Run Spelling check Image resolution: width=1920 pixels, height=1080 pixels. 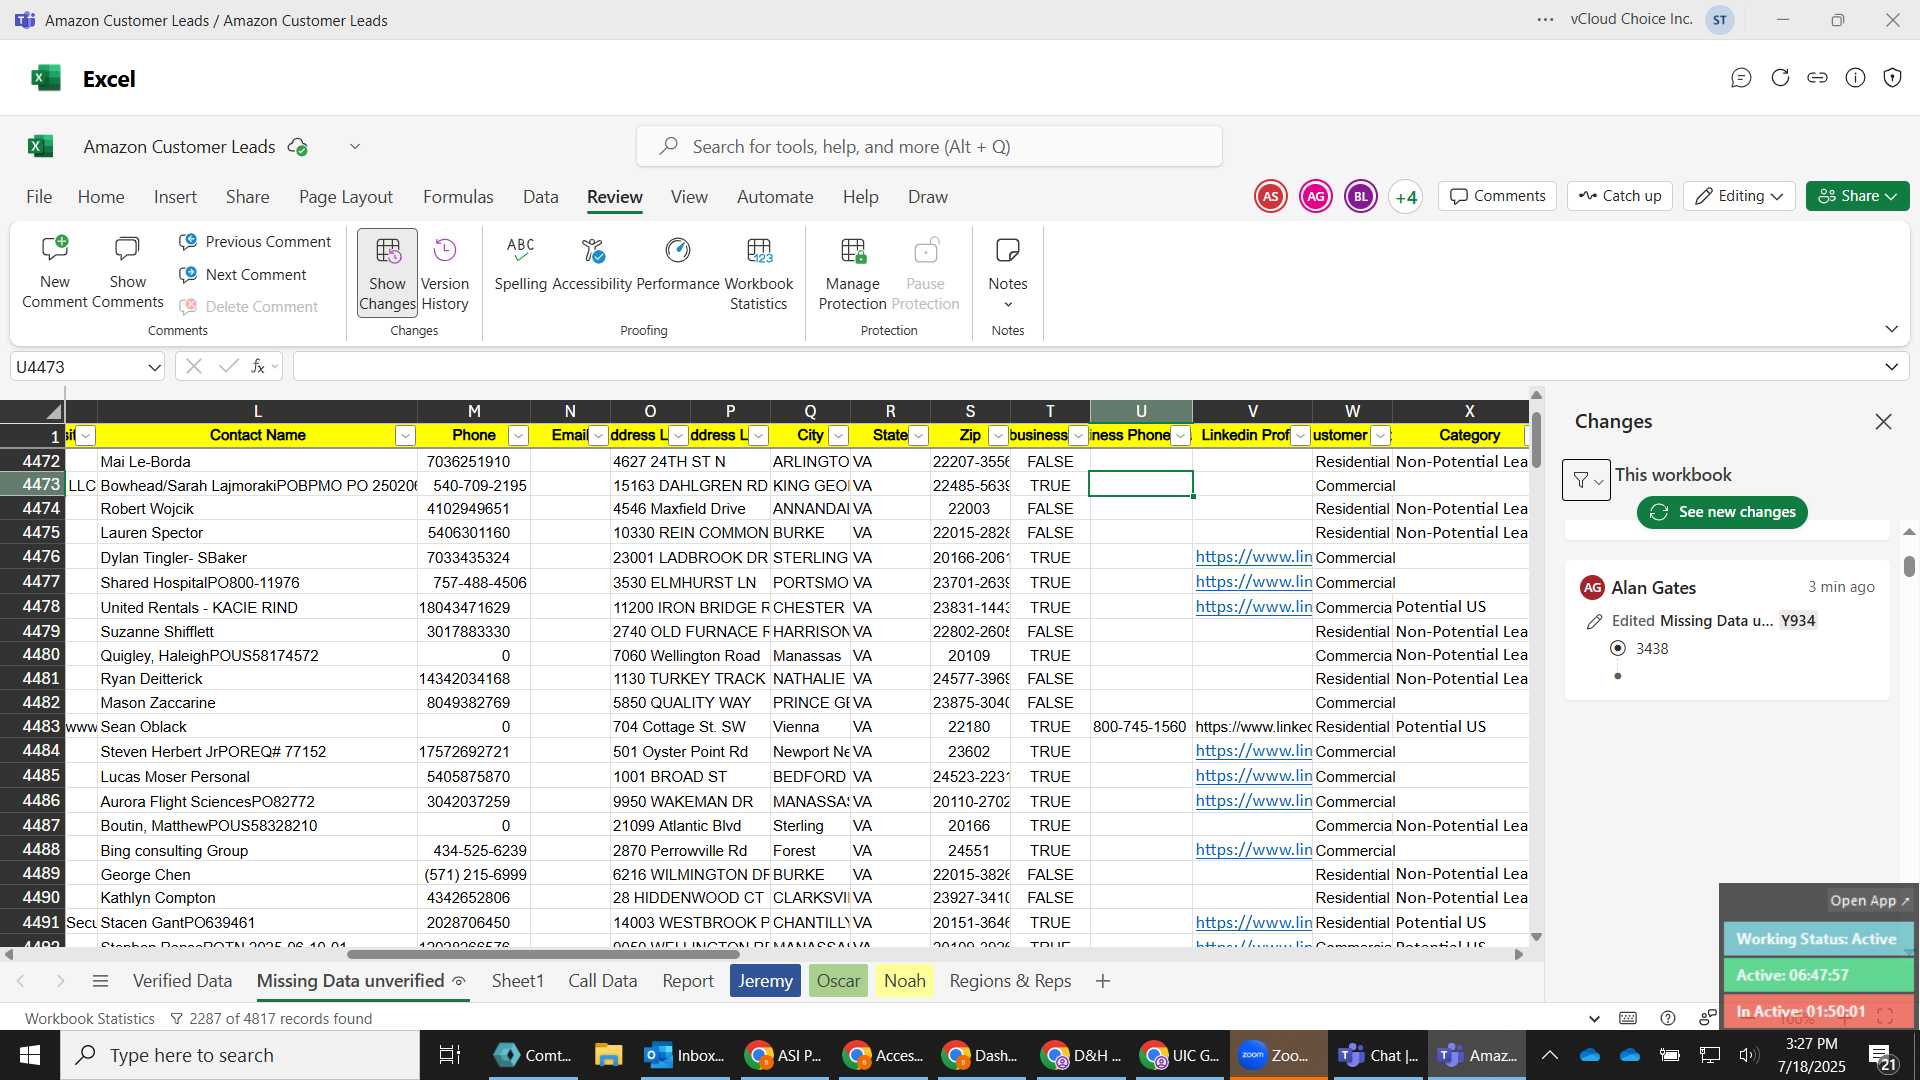tap(520, 265)
